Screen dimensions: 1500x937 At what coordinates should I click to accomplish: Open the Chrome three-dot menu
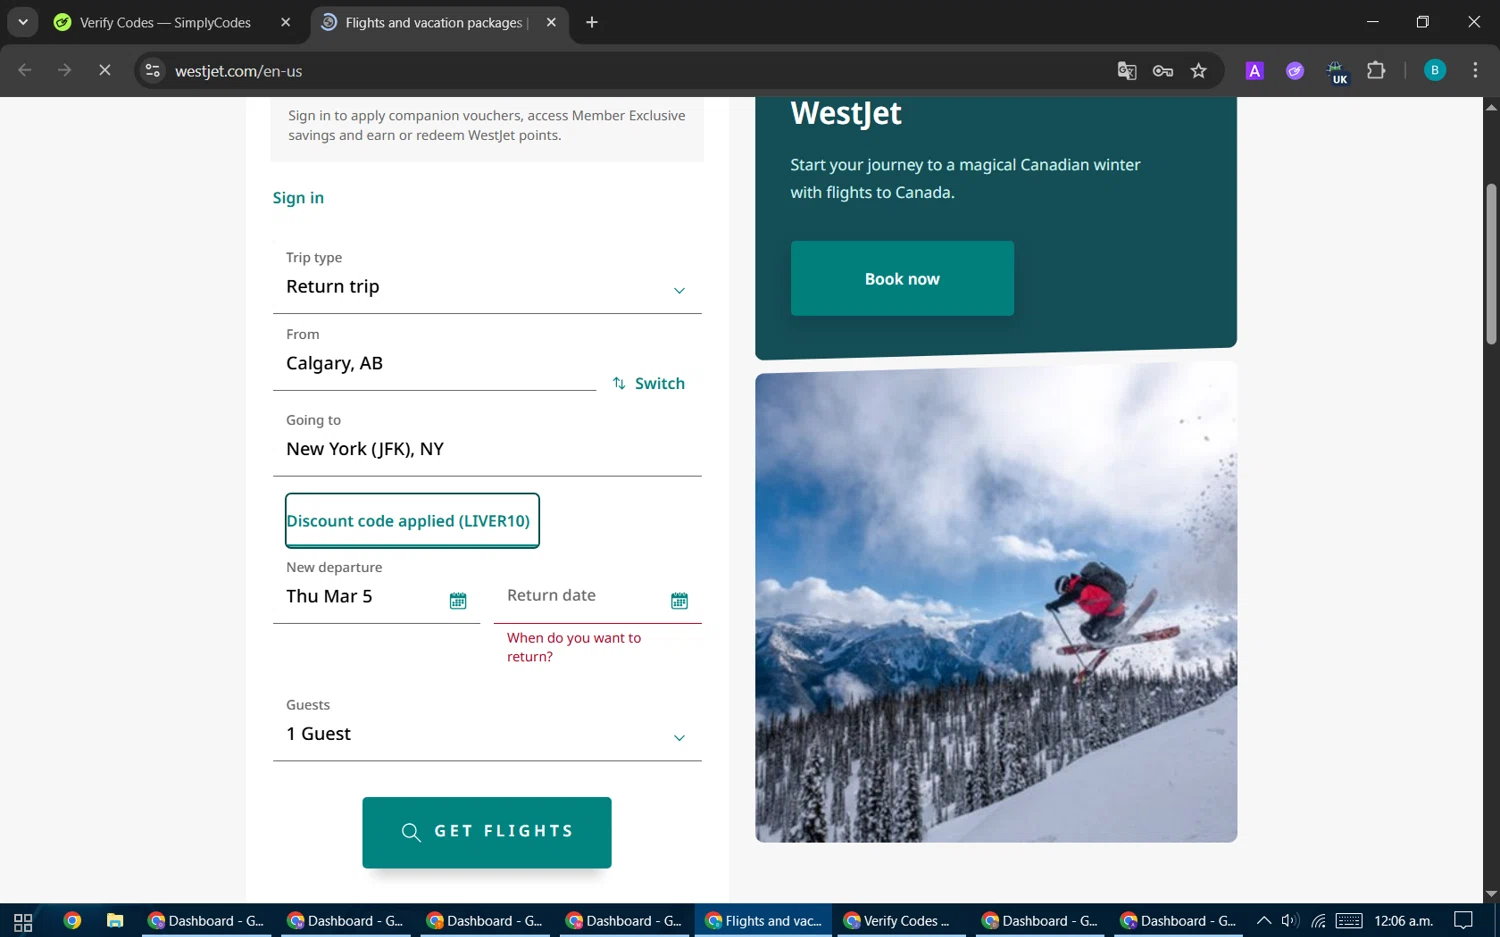tap(1475, 70)
